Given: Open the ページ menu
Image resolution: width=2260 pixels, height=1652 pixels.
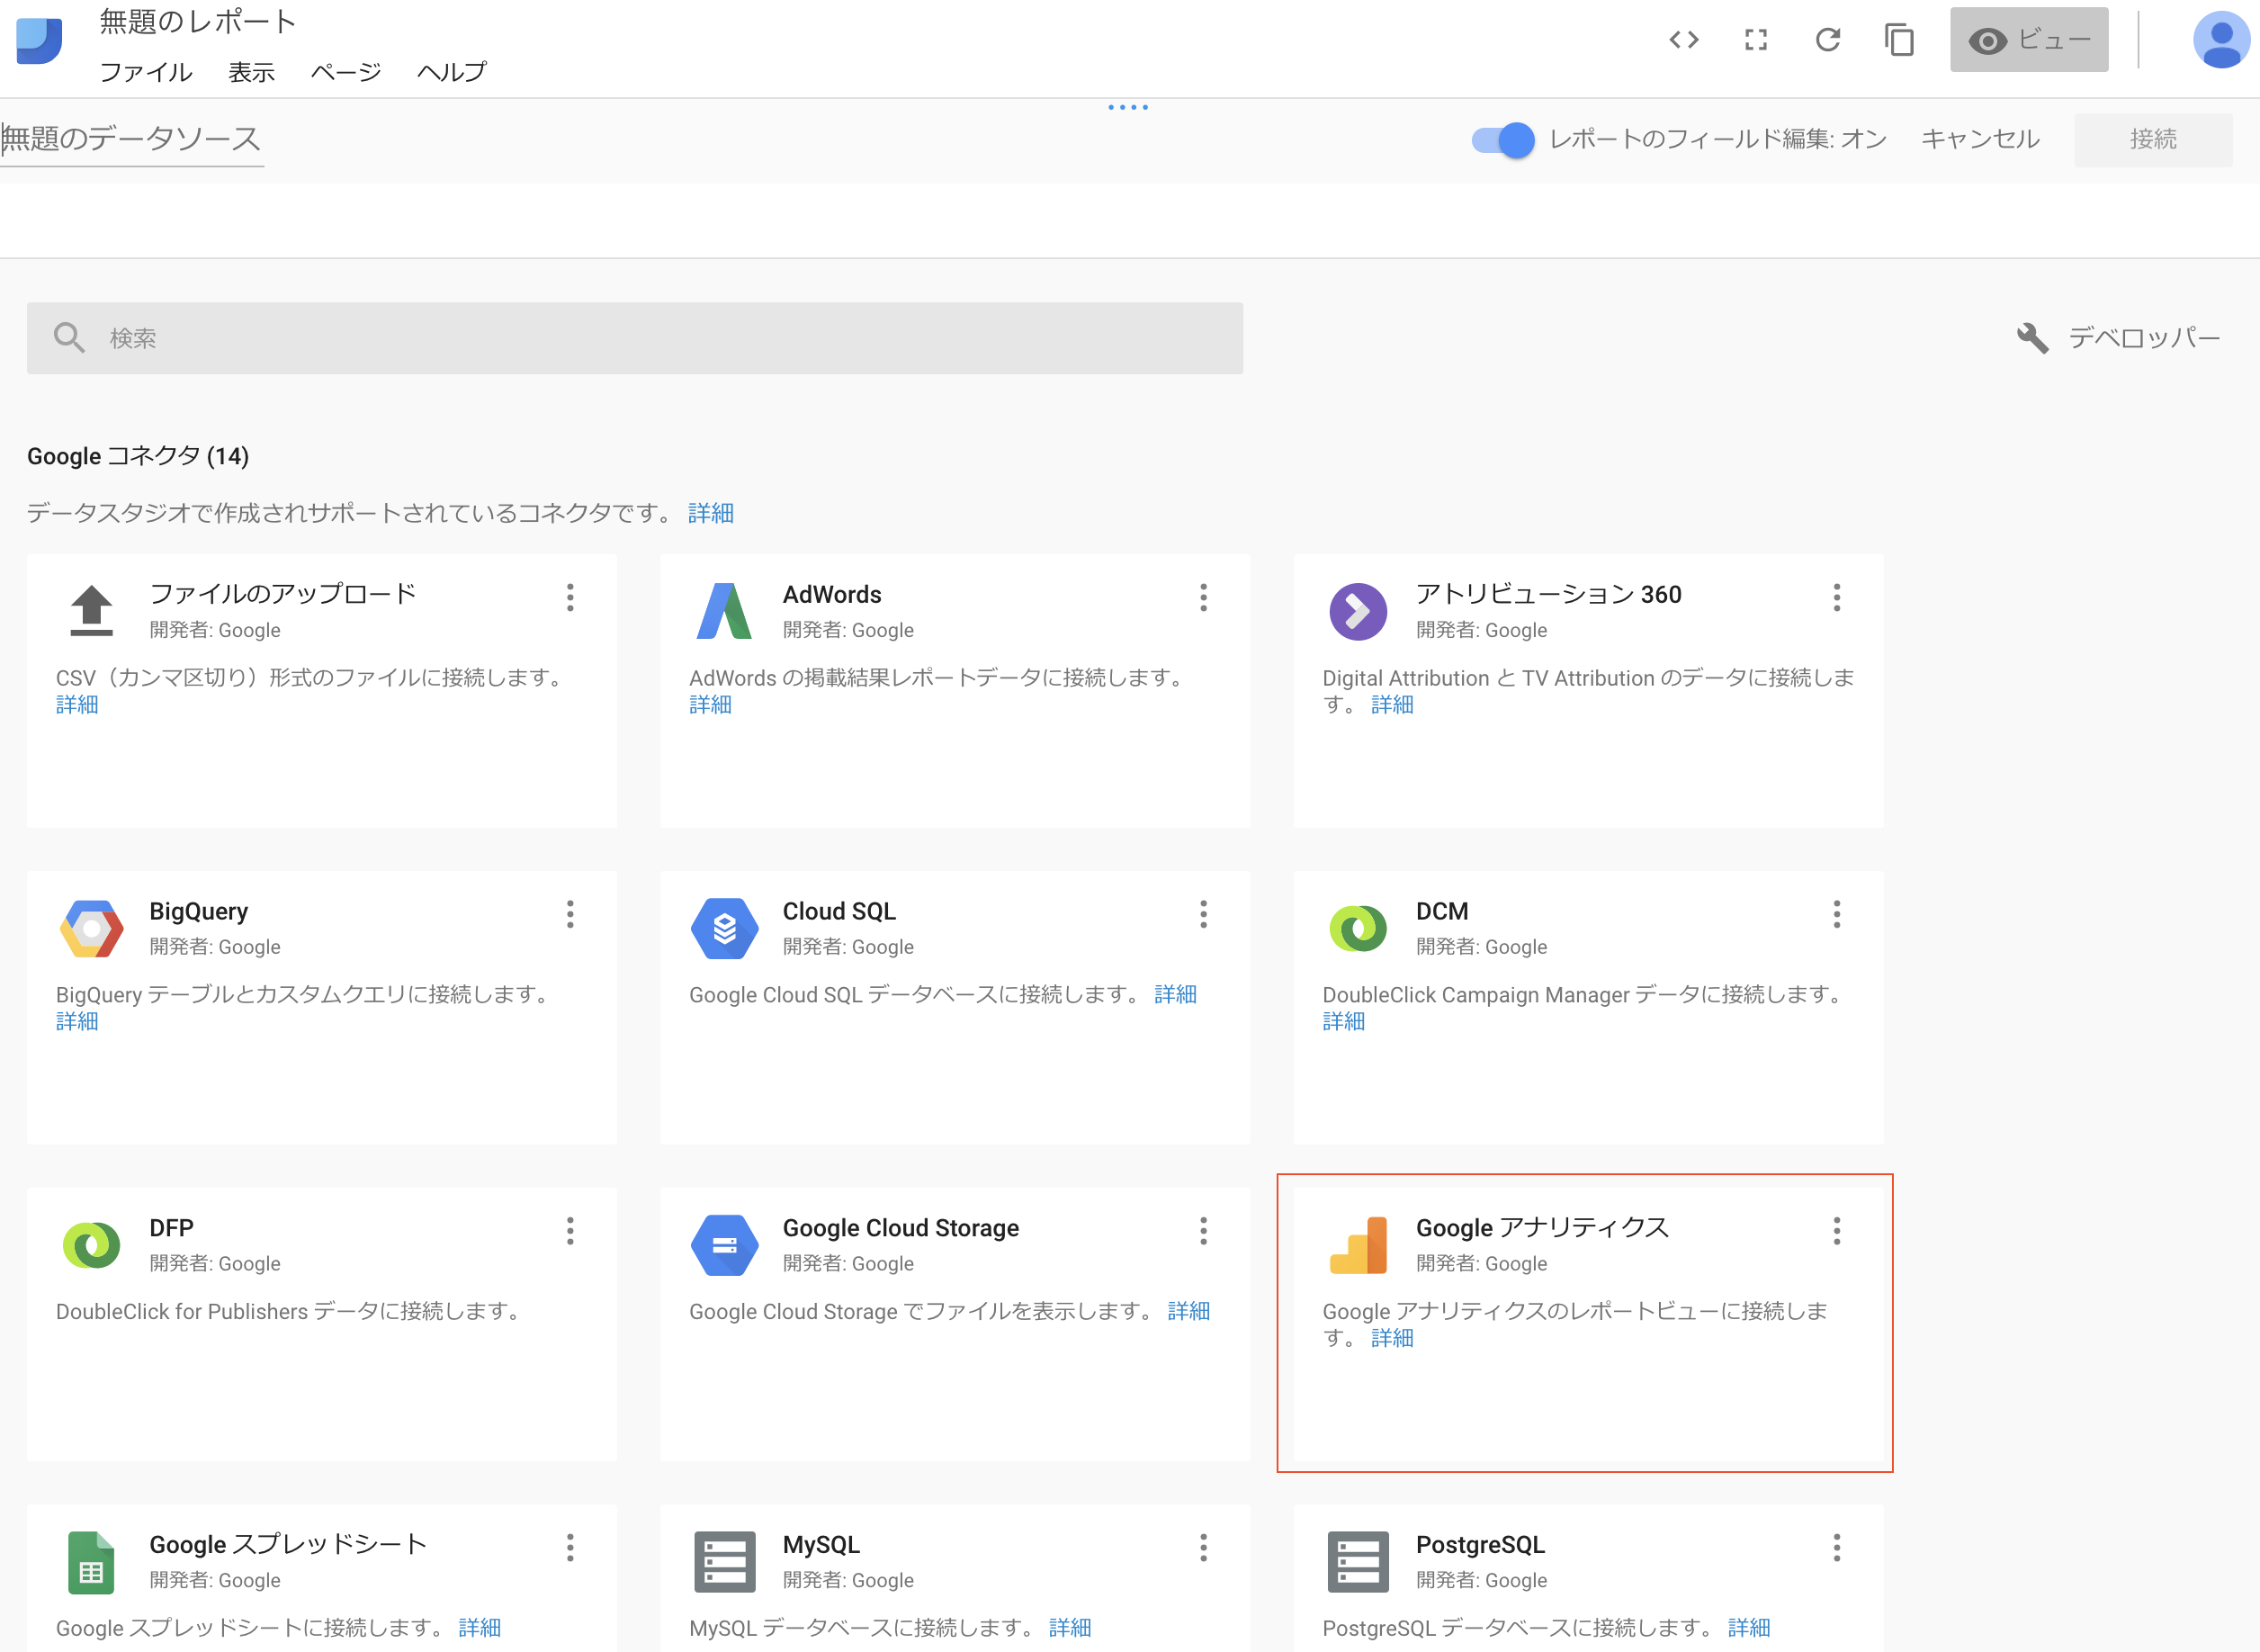Looking at the screenshot, I should [x=346, y=72].
